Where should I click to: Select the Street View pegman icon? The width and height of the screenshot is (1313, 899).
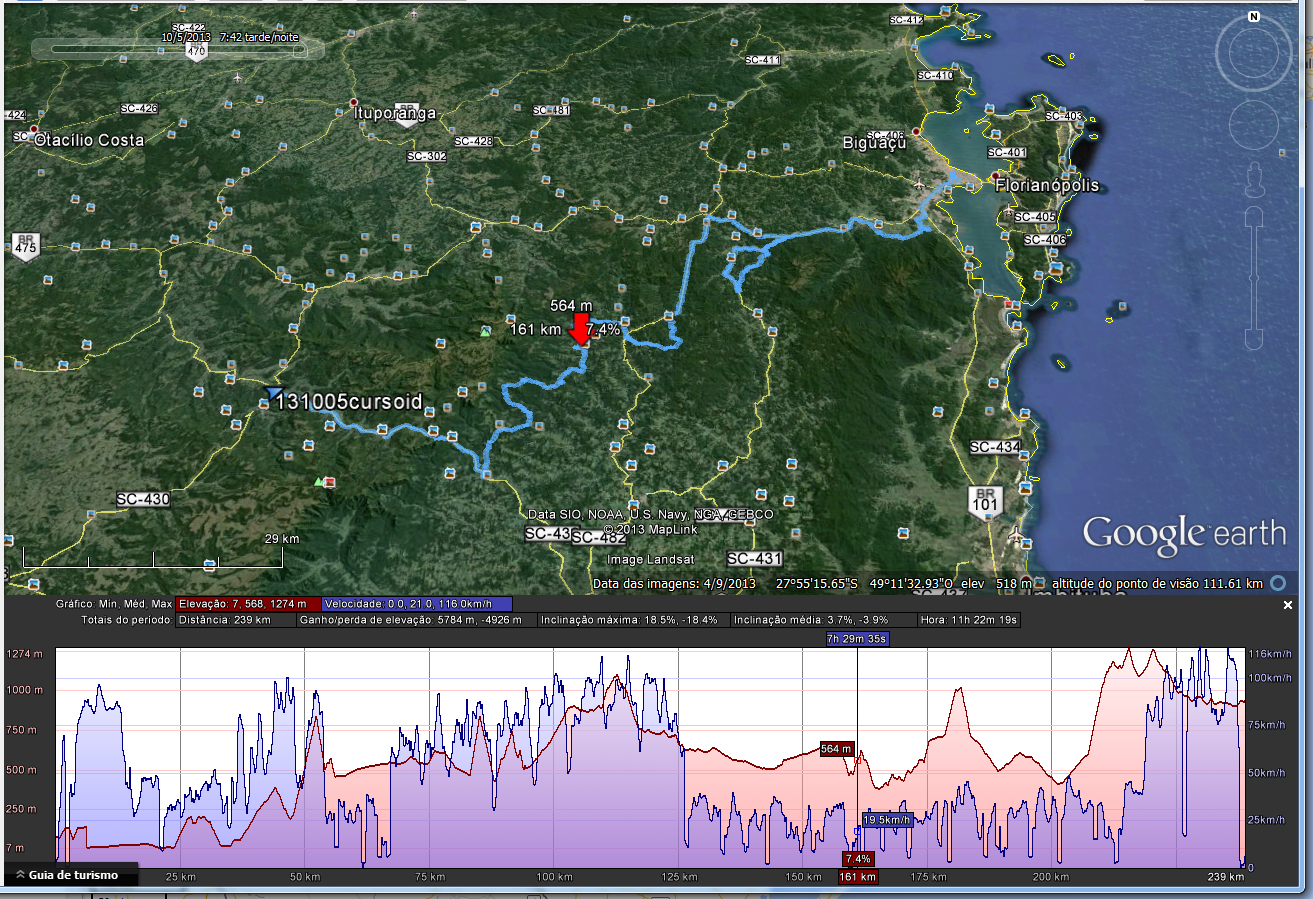(1253, 182)
